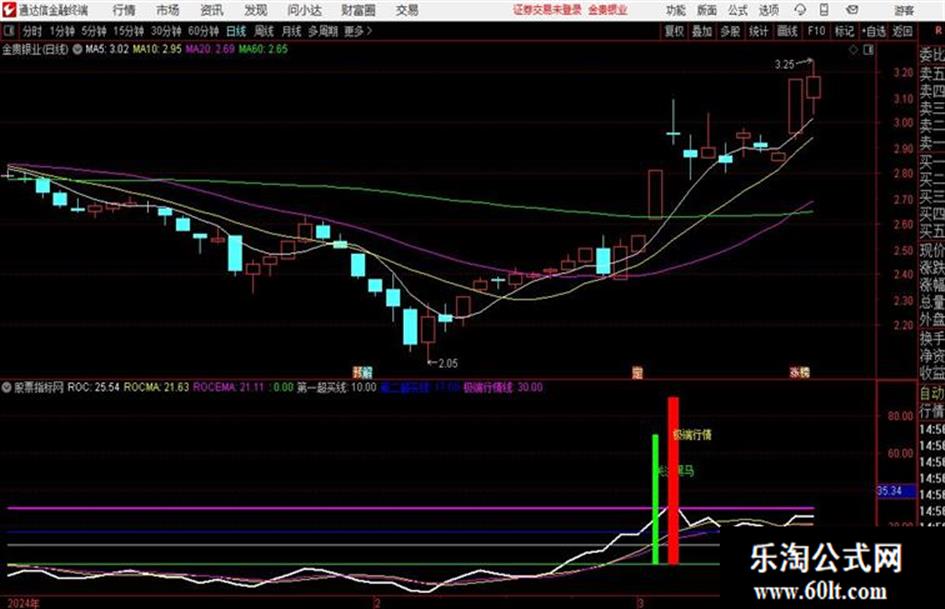
Task: Open the 发现 menu
Action: coord(256,10)
